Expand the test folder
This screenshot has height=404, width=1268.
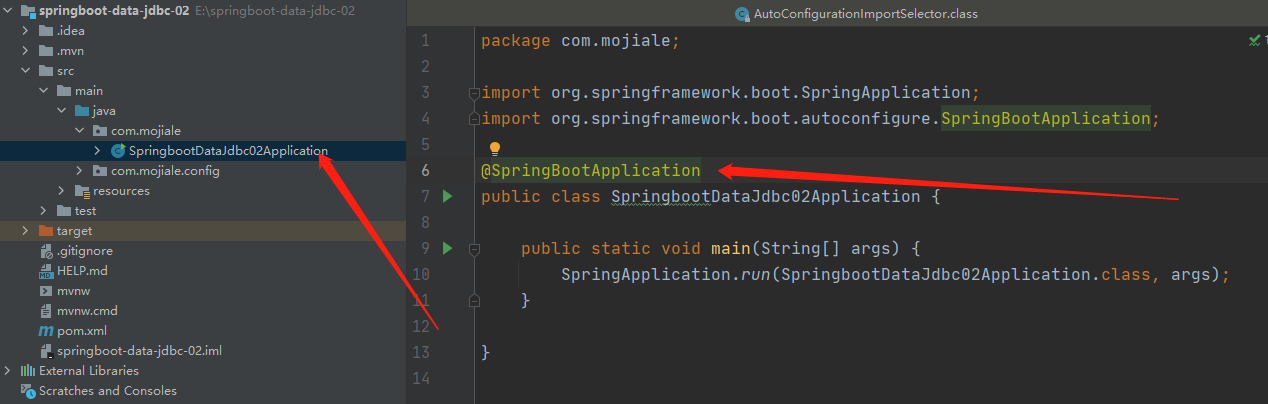pos(44,211)
